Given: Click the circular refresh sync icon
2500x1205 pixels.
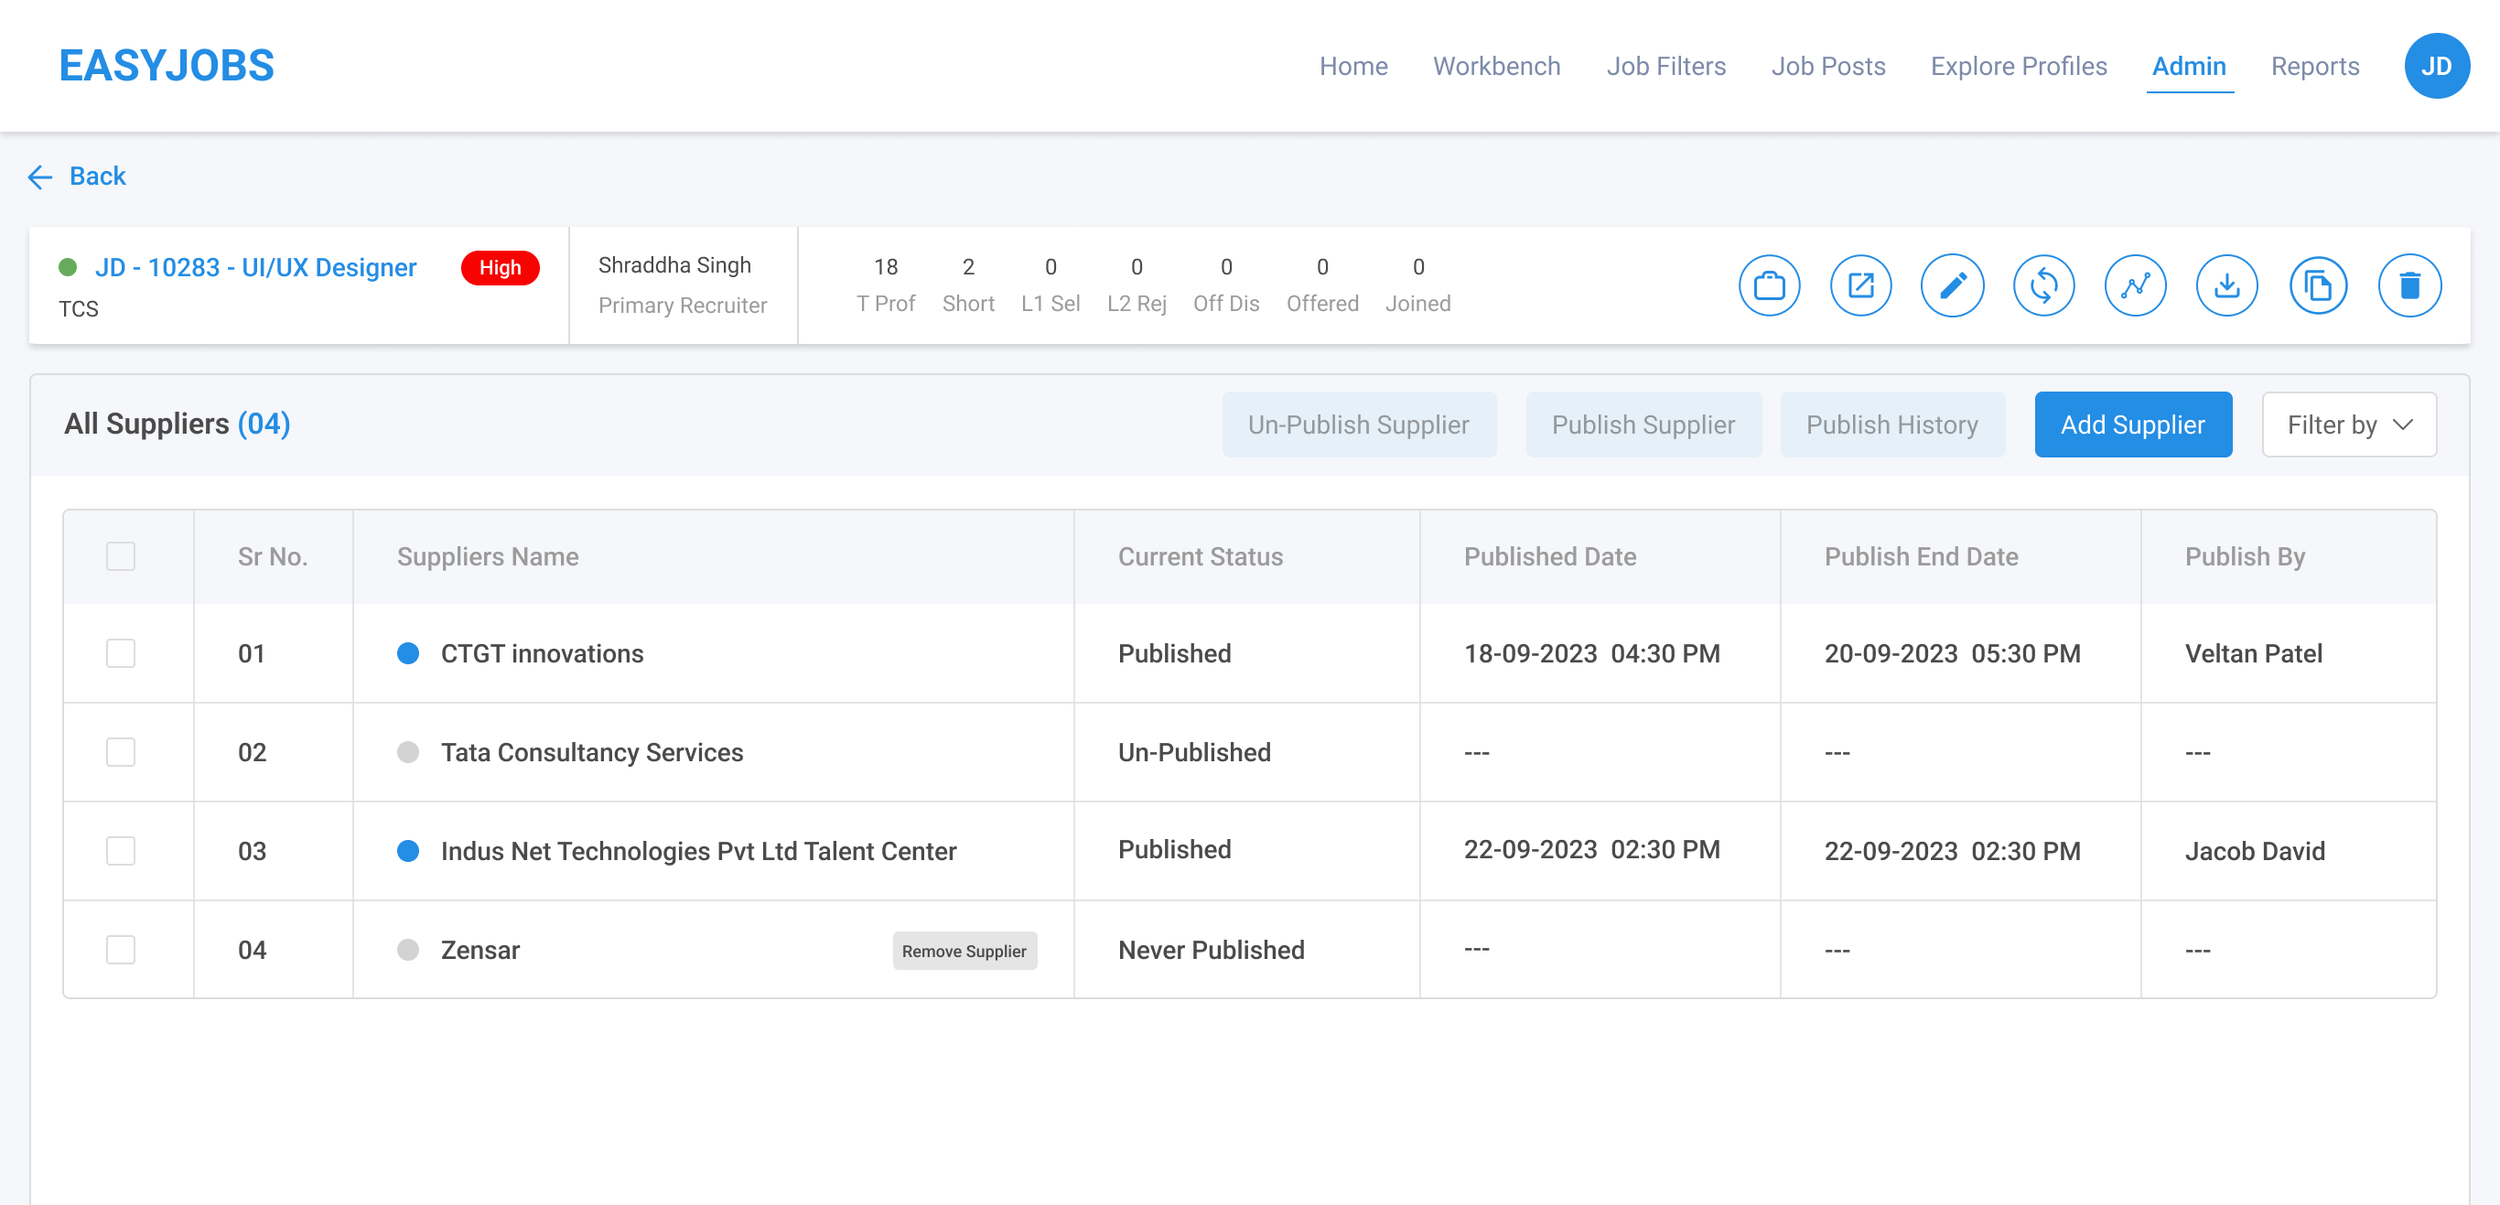Looking at the screenshot, I should tap(2043, 286).
